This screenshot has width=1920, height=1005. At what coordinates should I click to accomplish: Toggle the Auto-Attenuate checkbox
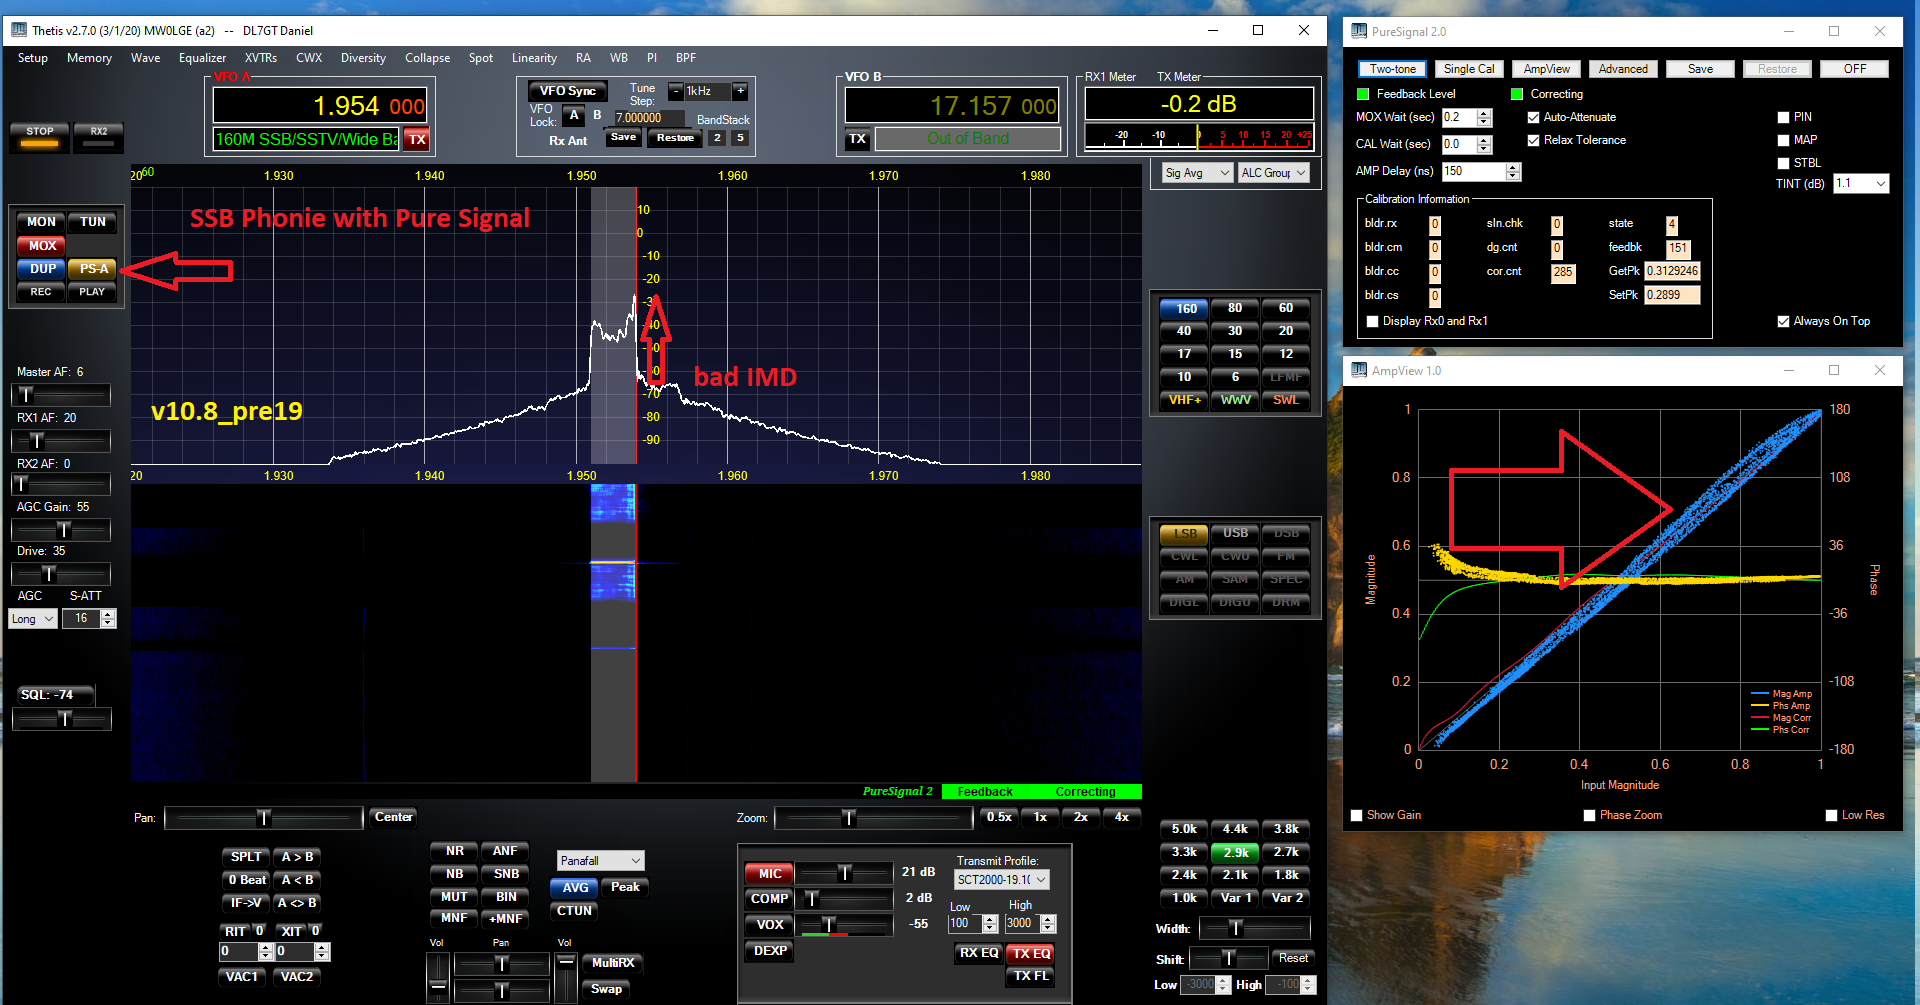click(x=1533, y=118)
